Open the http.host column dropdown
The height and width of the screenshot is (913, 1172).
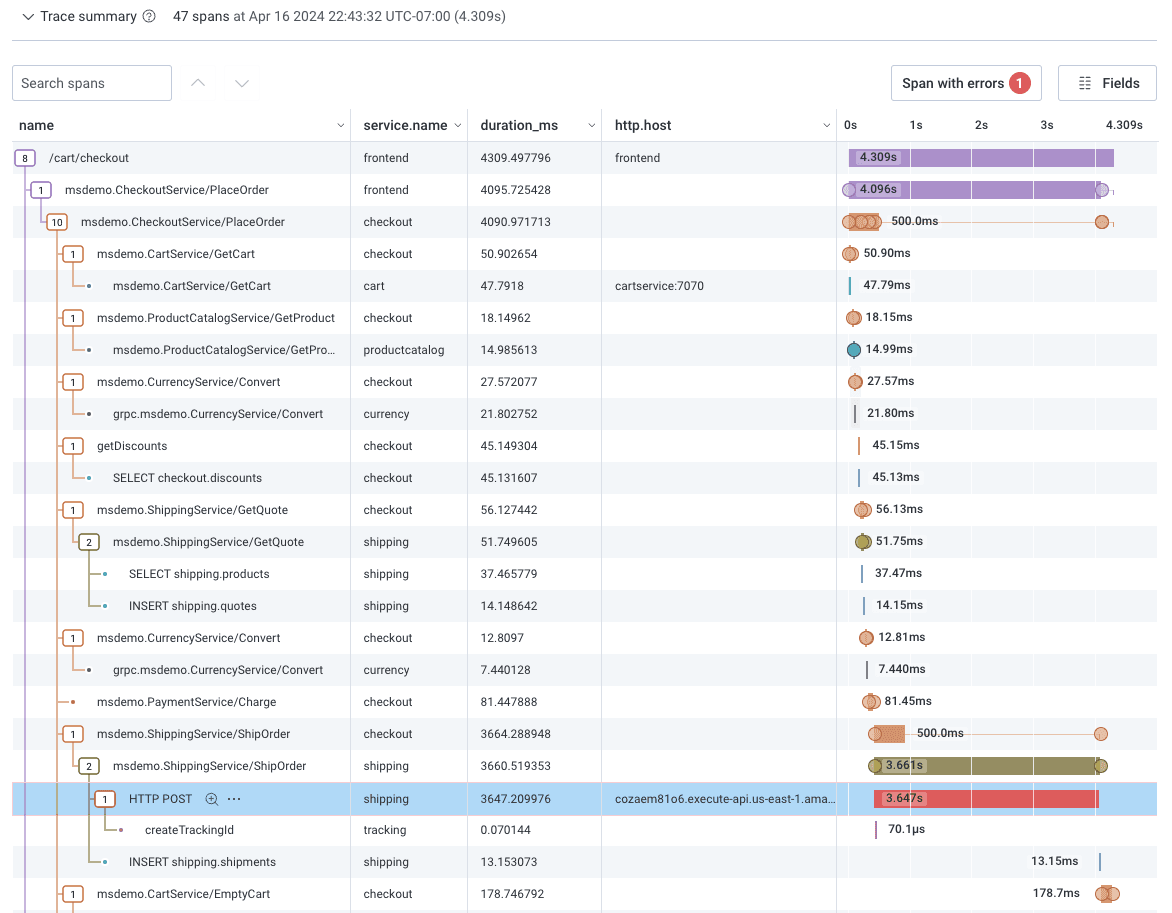826,126
